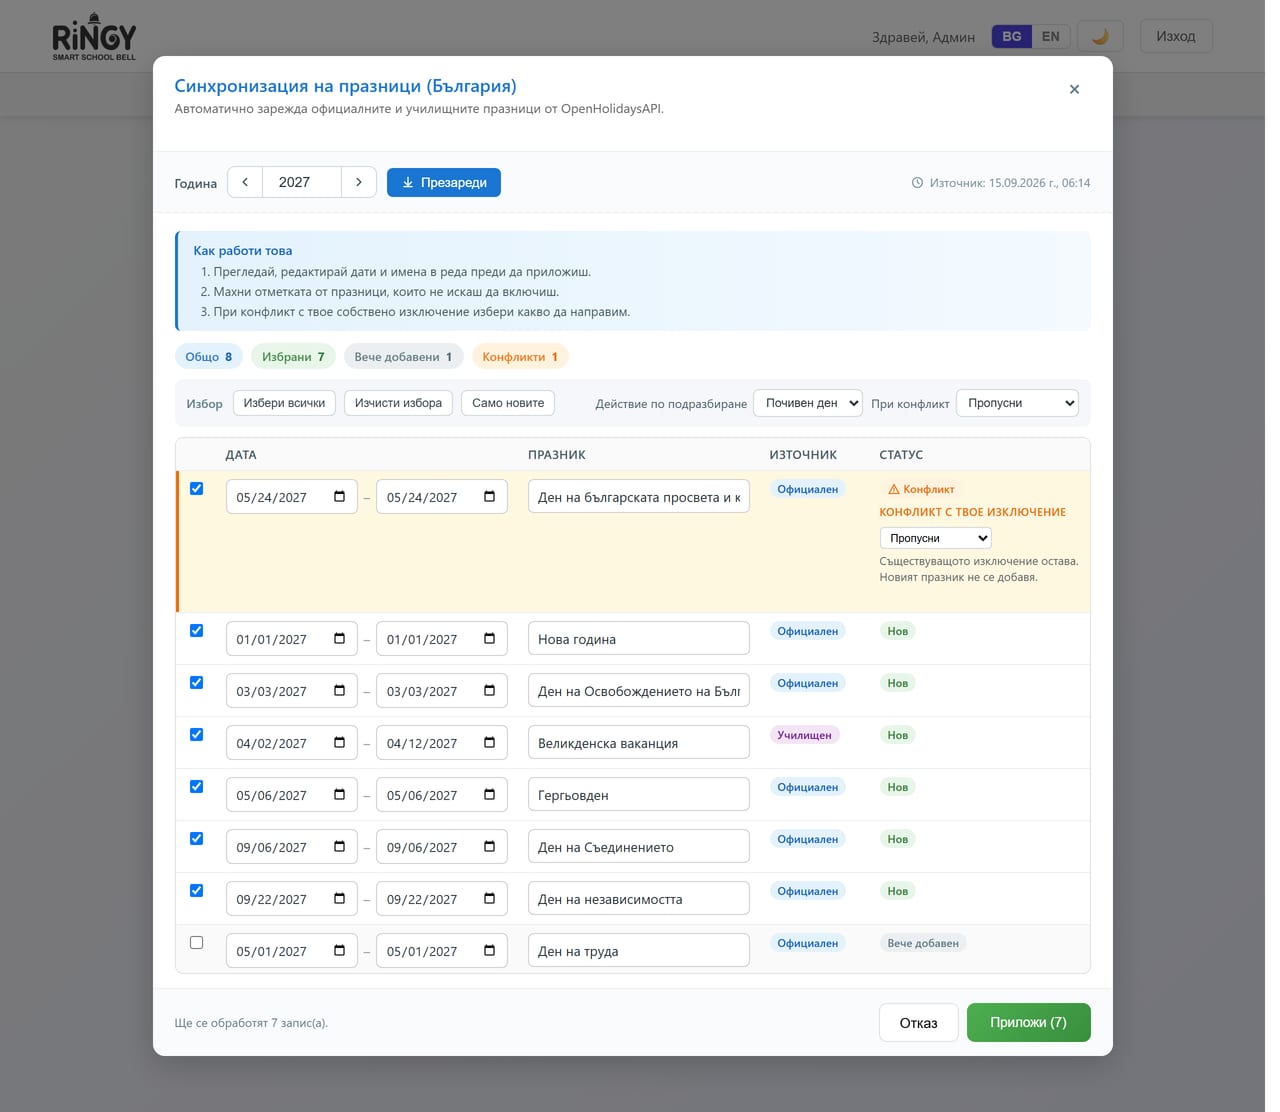Screen dimensions: 1280x1112
Task: Uncheck the Ден на Освобождението row
Action: click(x=197, y=683)
